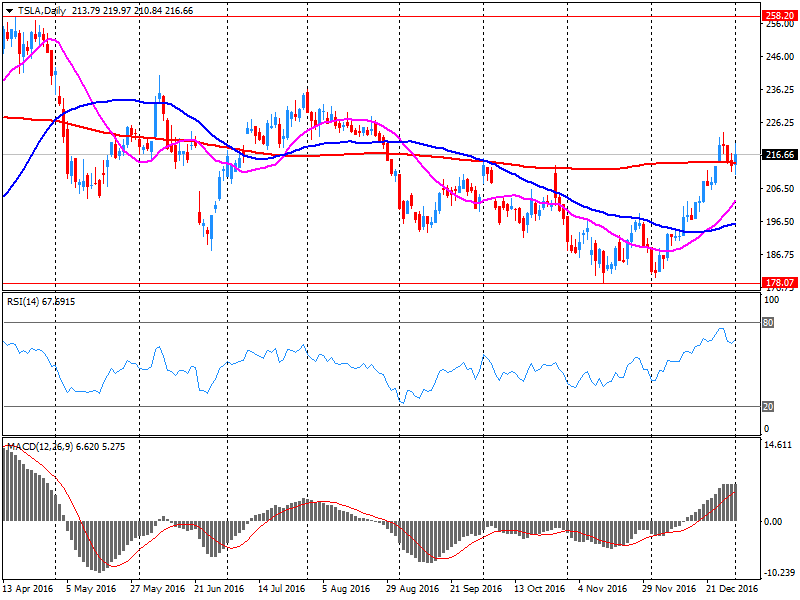
Task: Click the triangle arrow beside TSLA,Daily
Action: pyautogui.click(x=9, y=10)
